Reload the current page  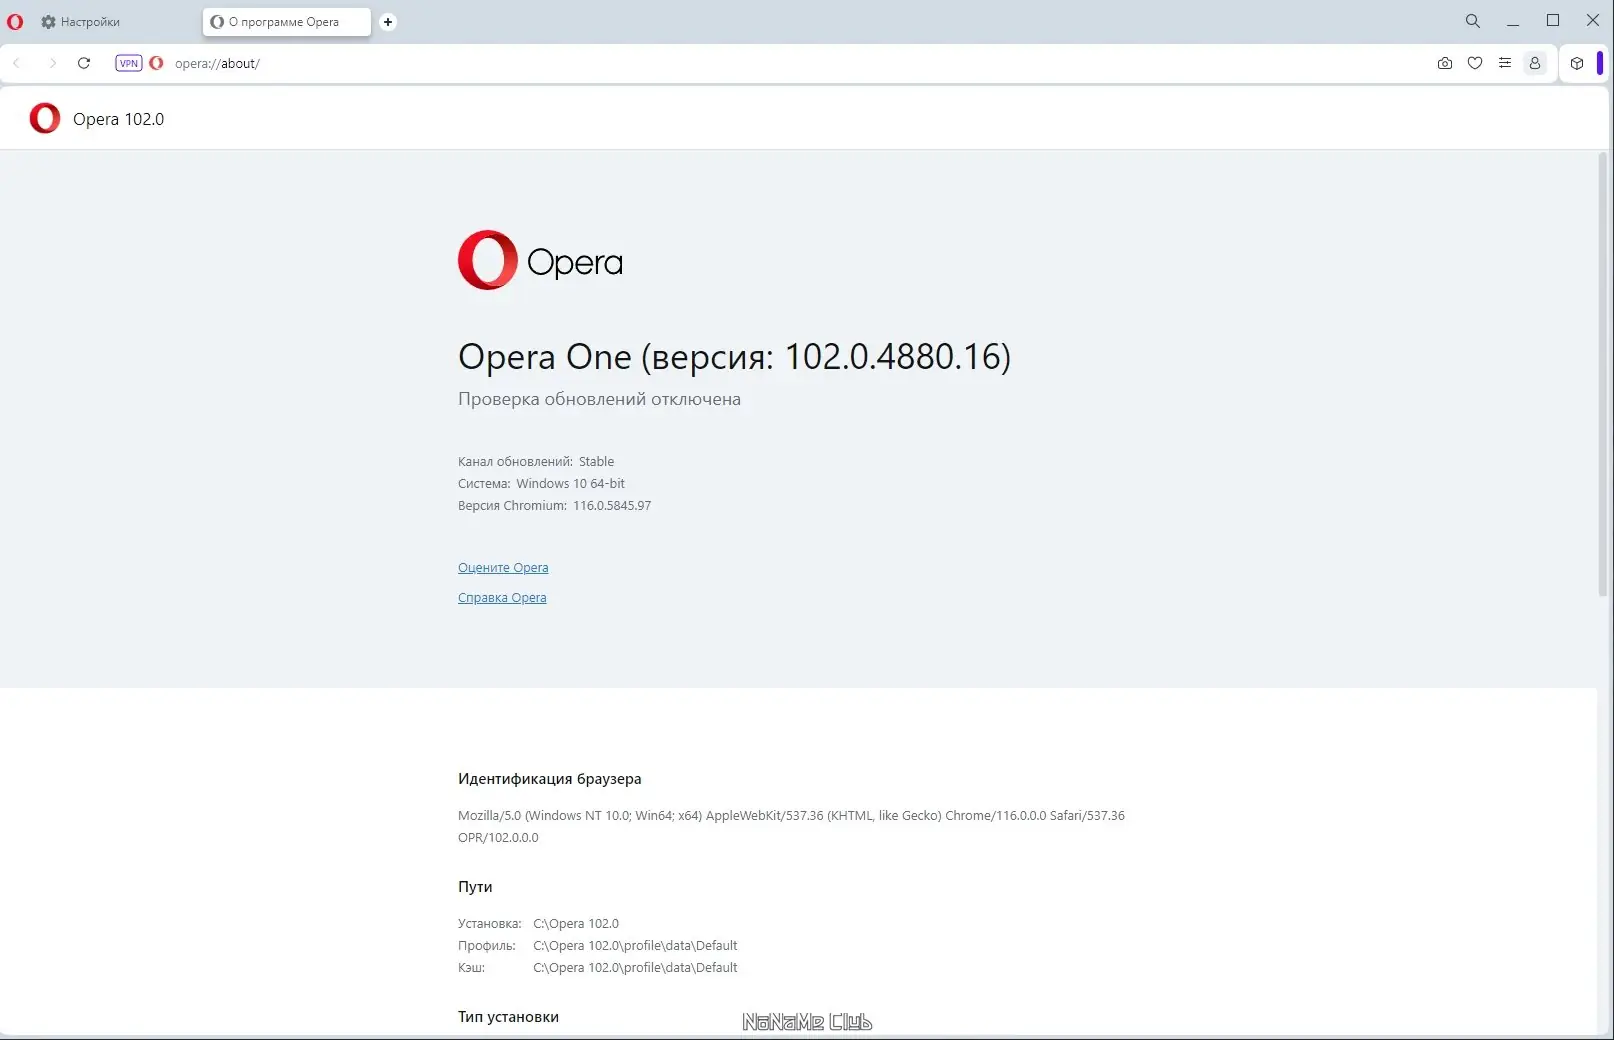point(84,63)
